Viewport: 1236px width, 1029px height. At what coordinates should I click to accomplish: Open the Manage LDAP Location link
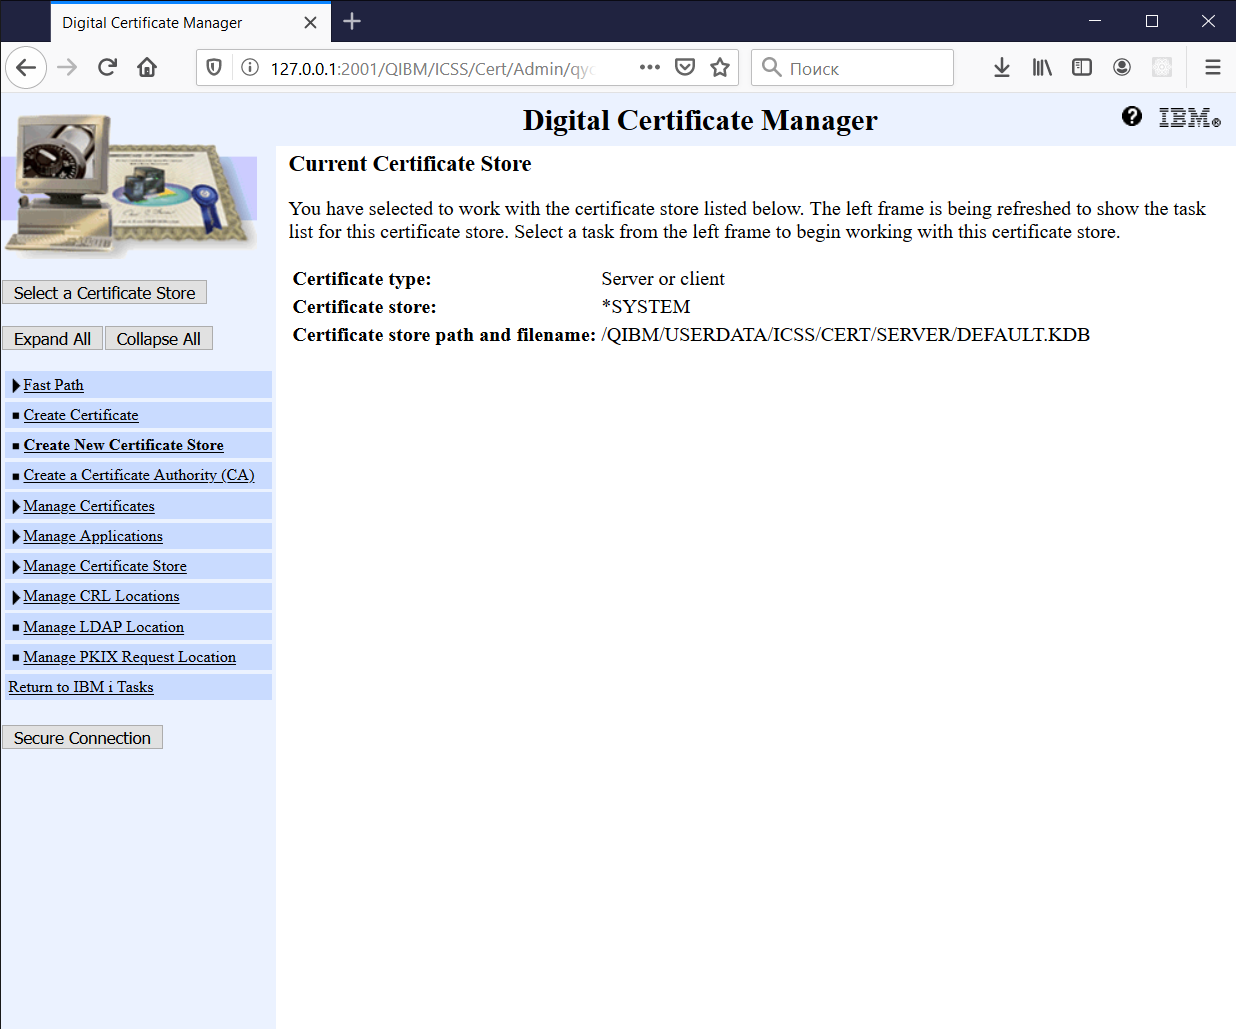pos(104,627)
